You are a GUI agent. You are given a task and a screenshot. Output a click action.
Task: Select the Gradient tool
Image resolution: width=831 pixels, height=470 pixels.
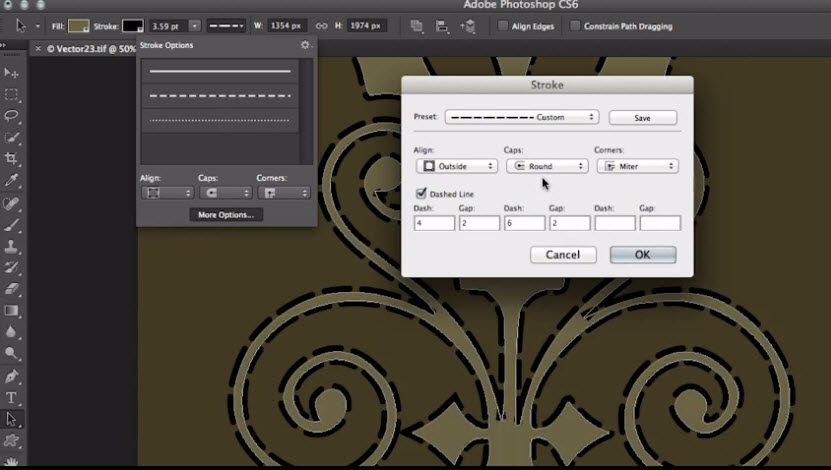[12, 311]
